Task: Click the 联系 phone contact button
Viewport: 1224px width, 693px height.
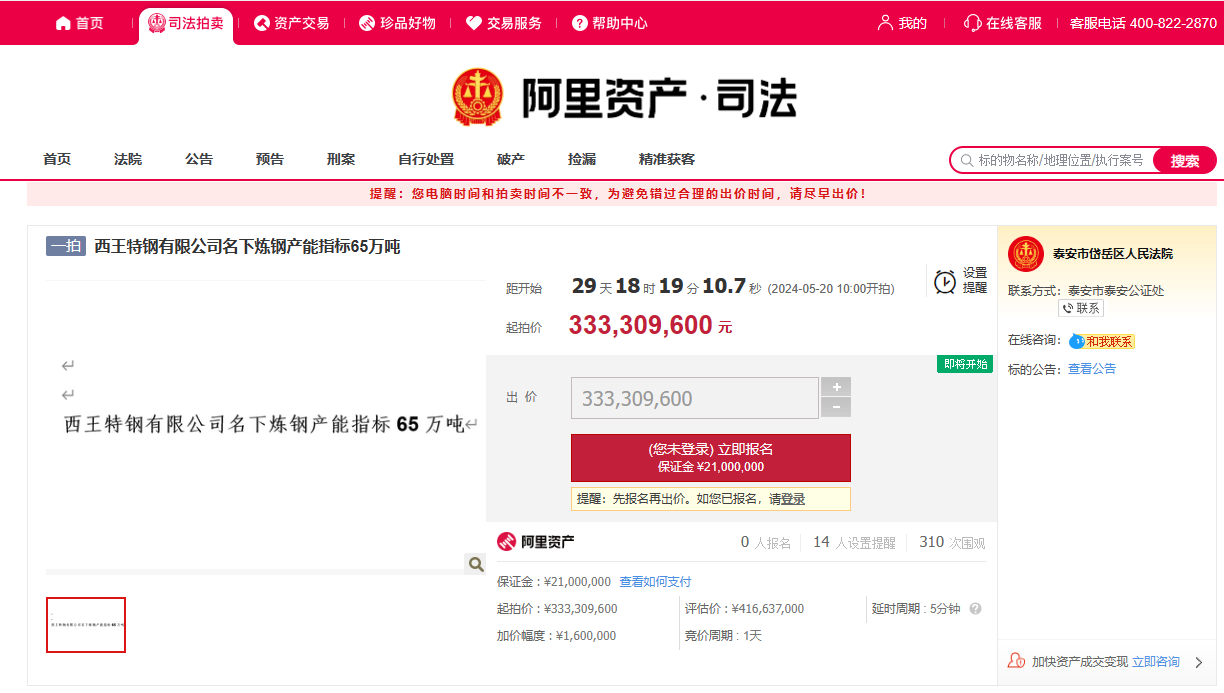Action: pyautogui.click(x=1080, y=309)
